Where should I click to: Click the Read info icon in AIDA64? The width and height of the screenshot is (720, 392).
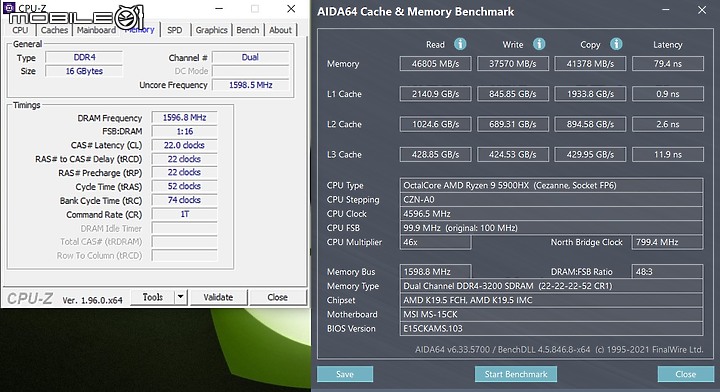coord(460,44)
